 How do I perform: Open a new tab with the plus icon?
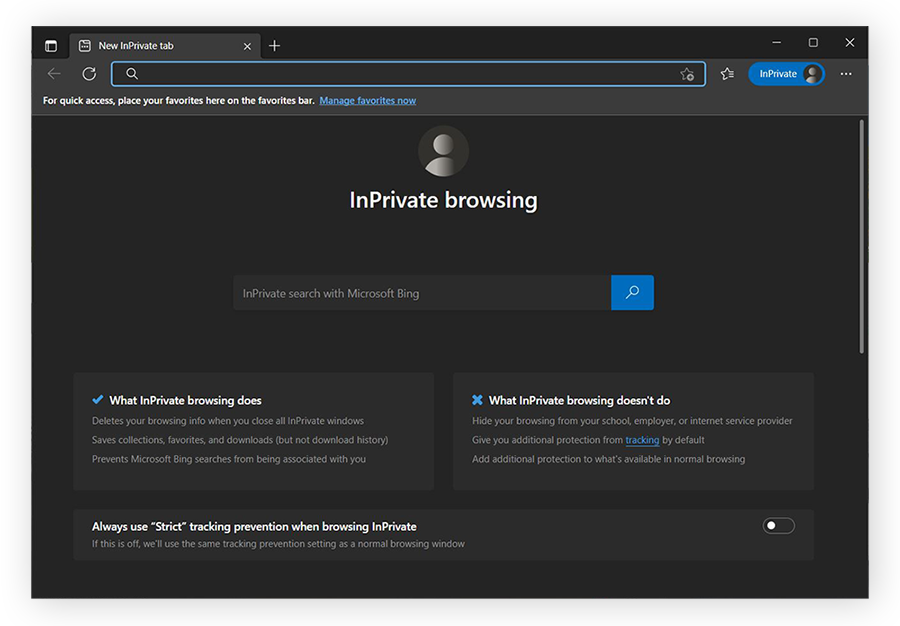(x=274, y=45)
